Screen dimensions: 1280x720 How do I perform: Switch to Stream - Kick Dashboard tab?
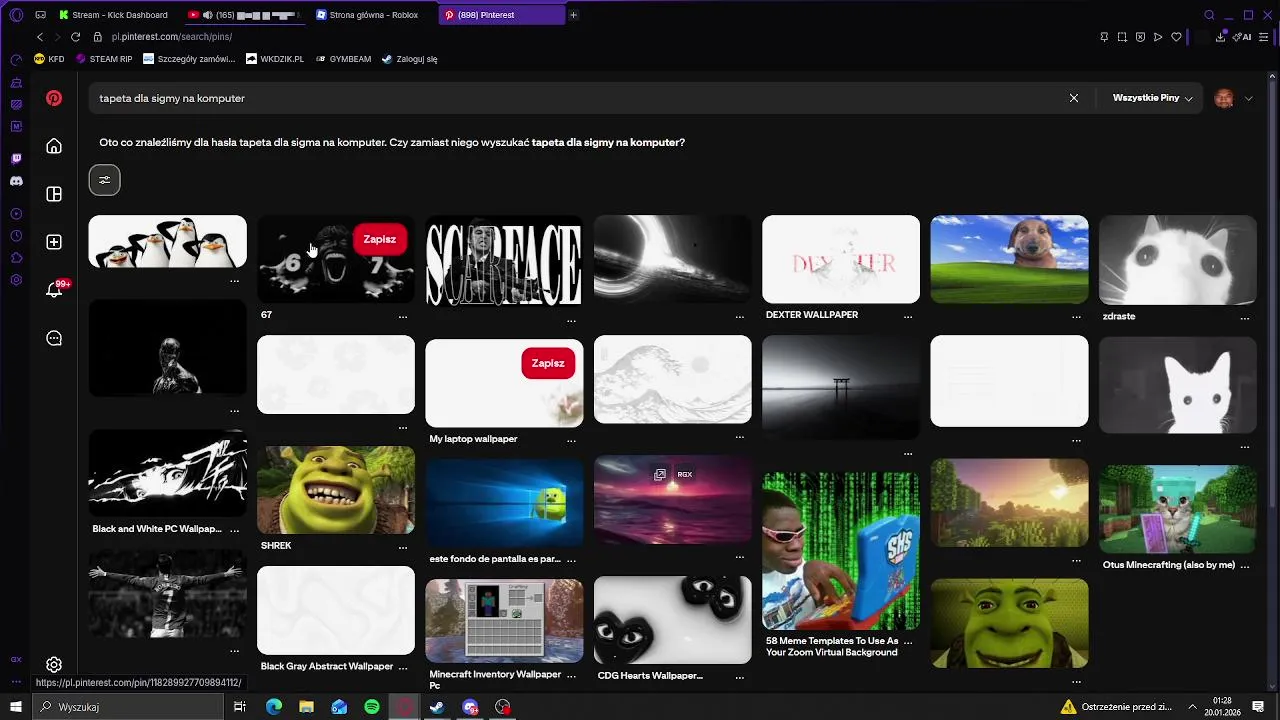(113, 15)
